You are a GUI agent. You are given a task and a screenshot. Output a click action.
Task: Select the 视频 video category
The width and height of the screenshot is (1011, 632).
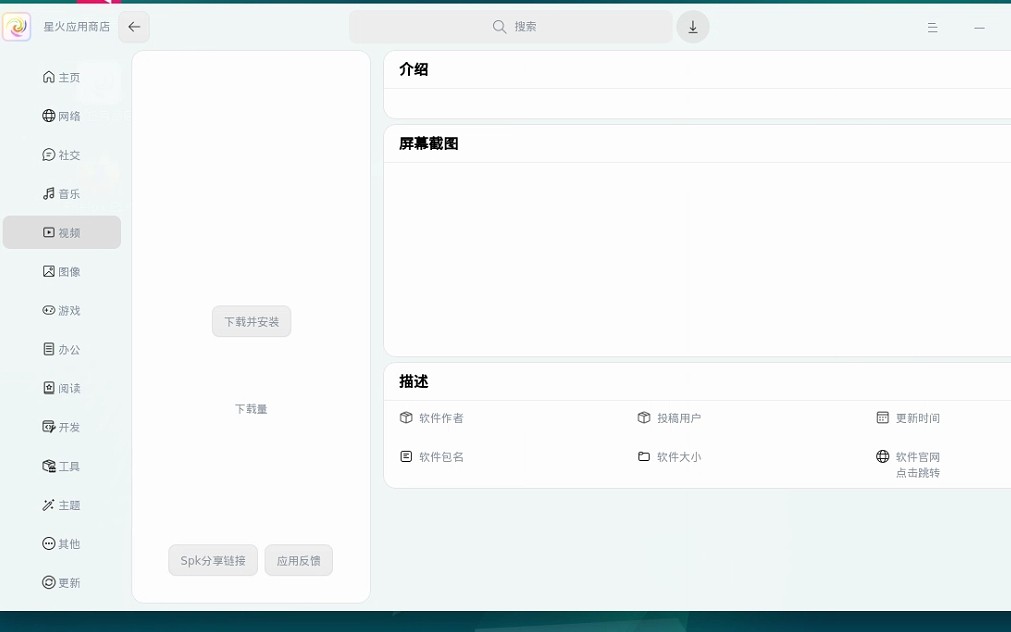coord(62,233)
